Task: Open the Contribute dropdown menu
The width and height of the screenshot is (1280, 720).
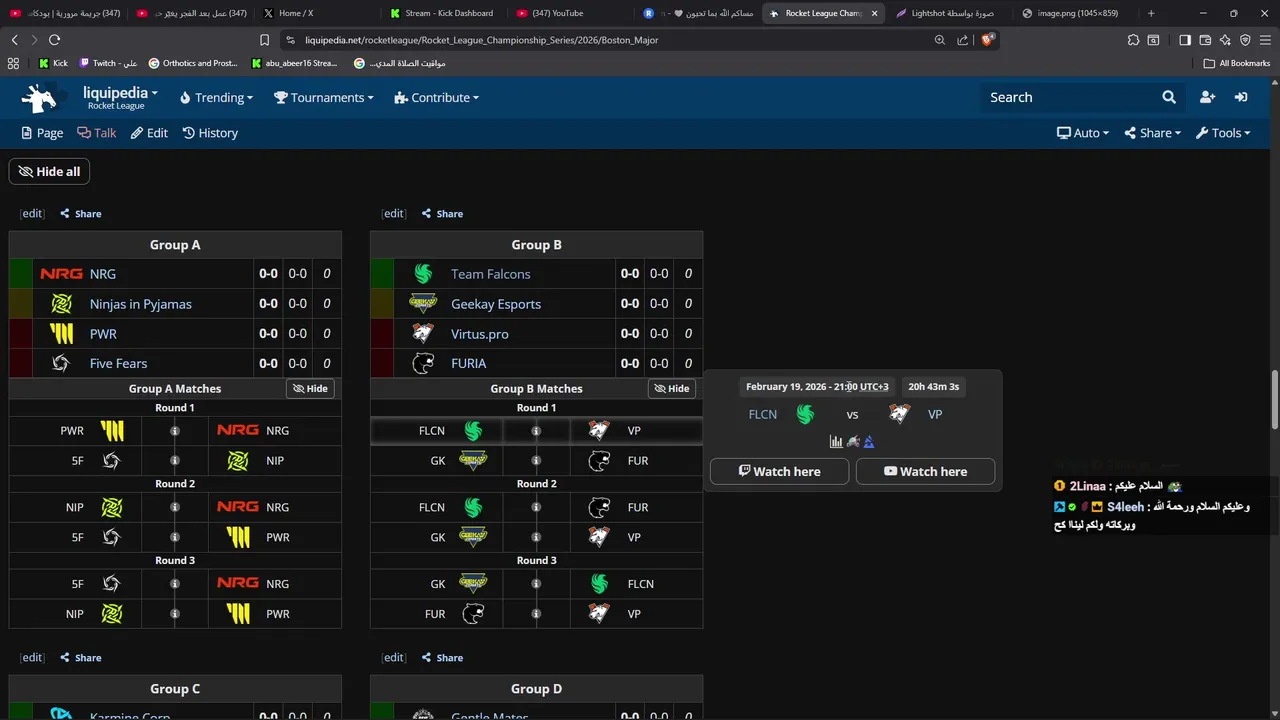Action: click(x=437, y=97)
